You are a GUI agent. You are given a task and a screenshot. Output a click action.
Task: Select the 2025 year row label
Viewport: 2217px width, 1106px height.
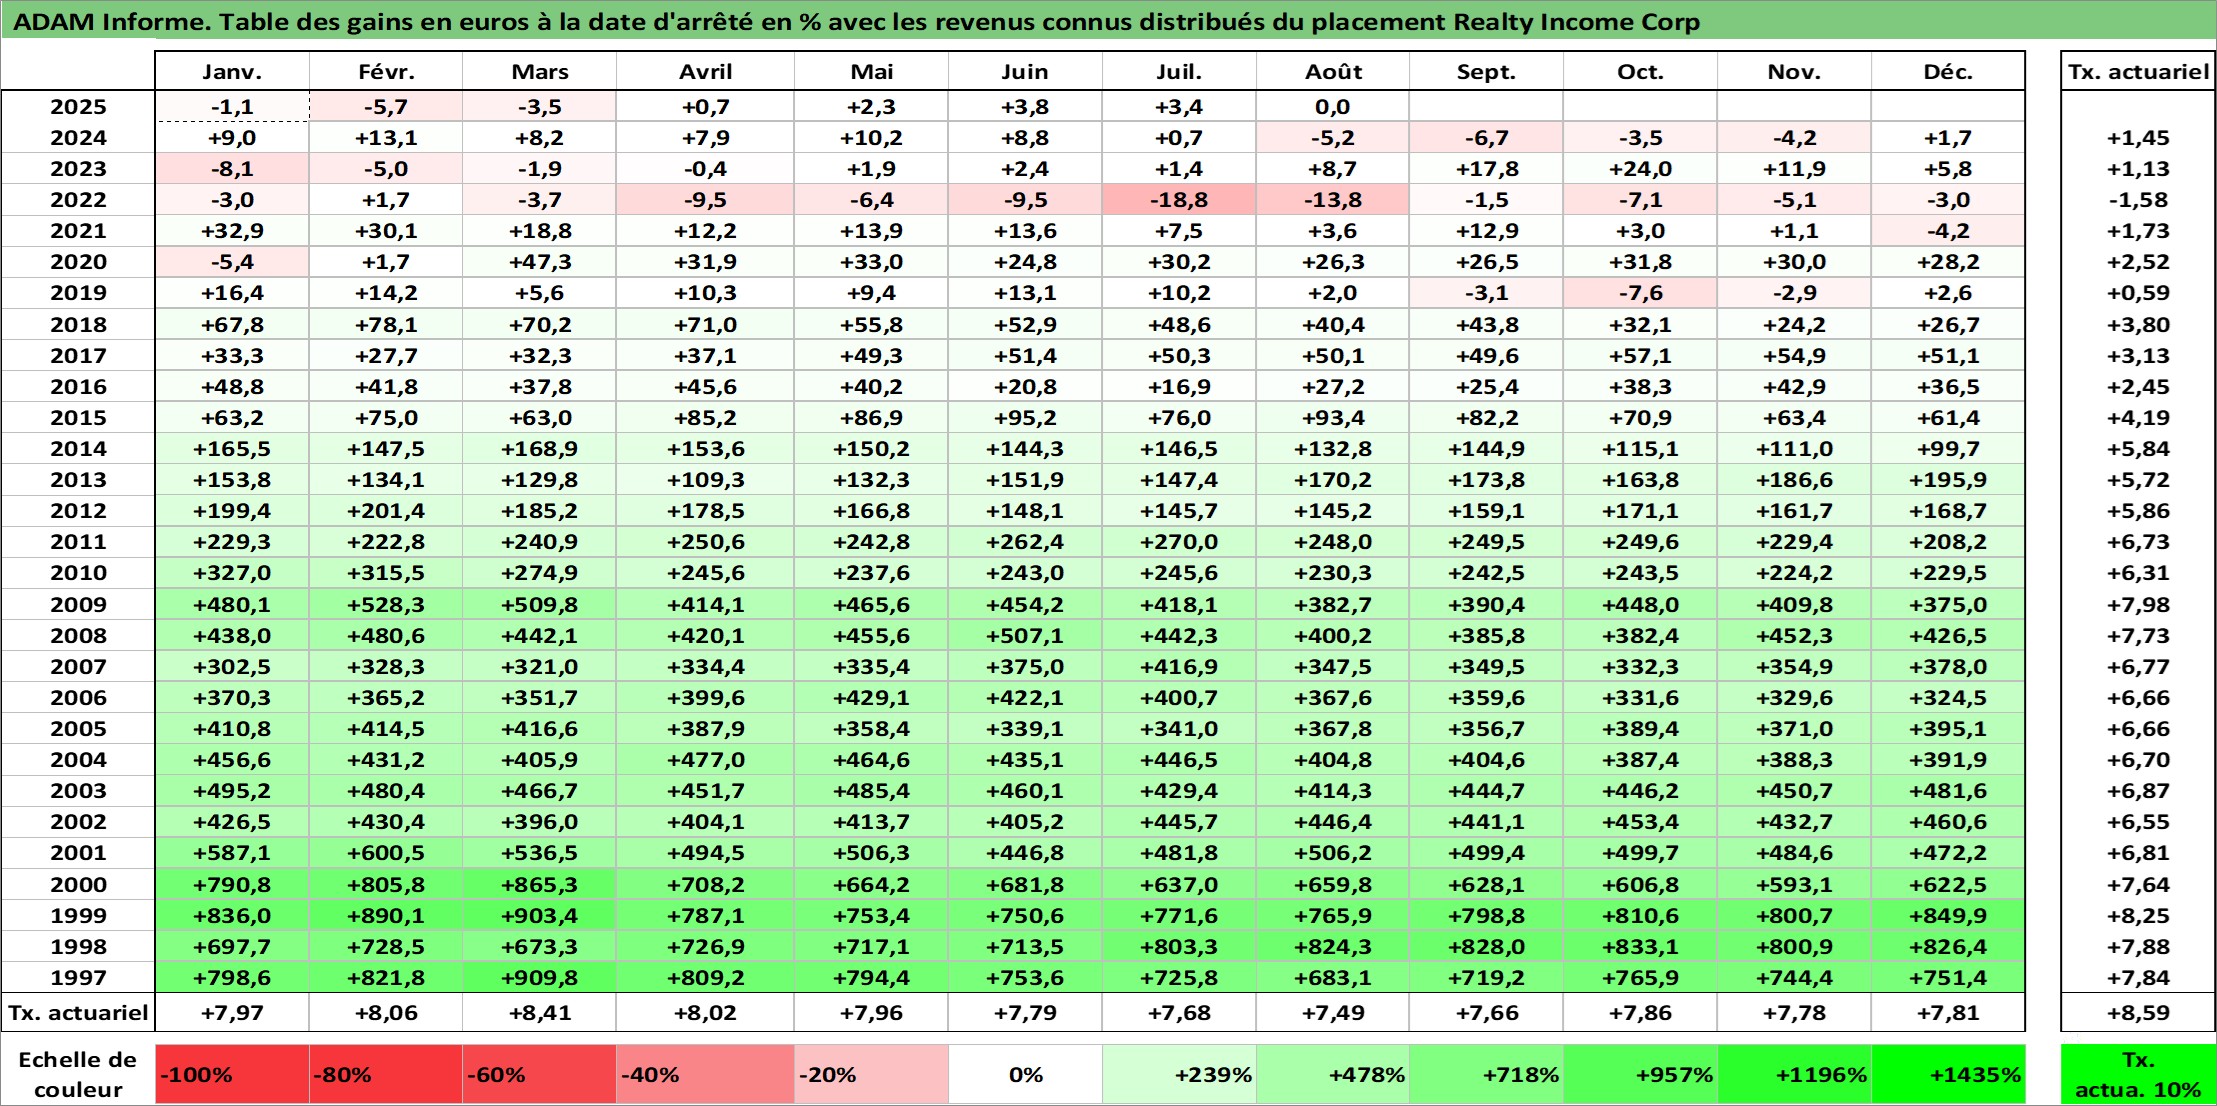(78, 107)
